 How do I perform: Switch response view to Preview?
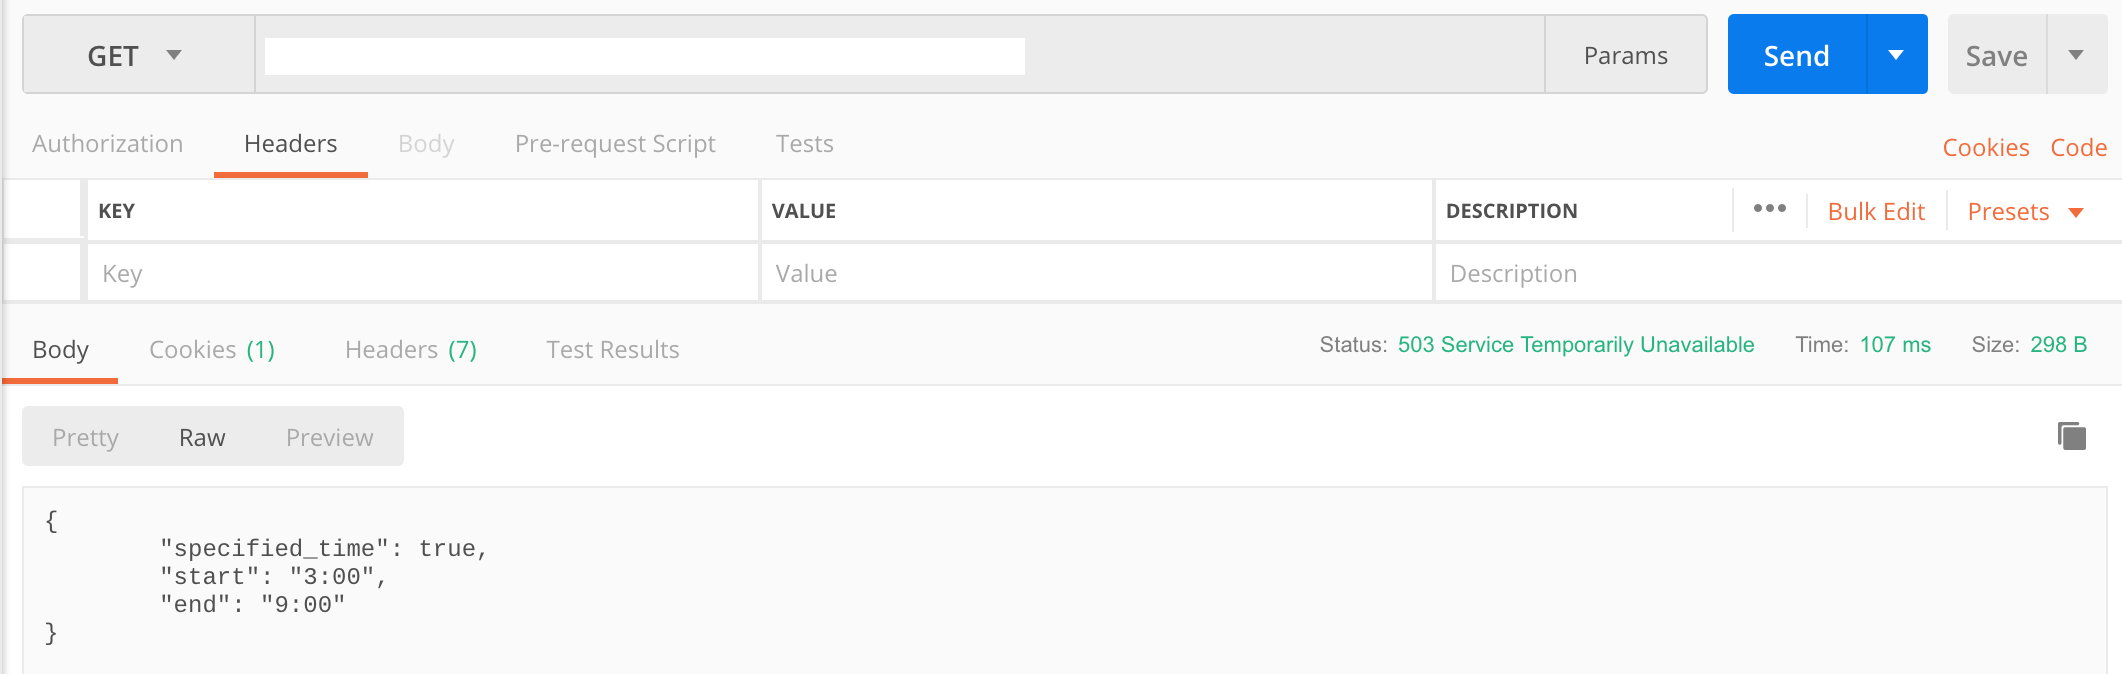329,436
